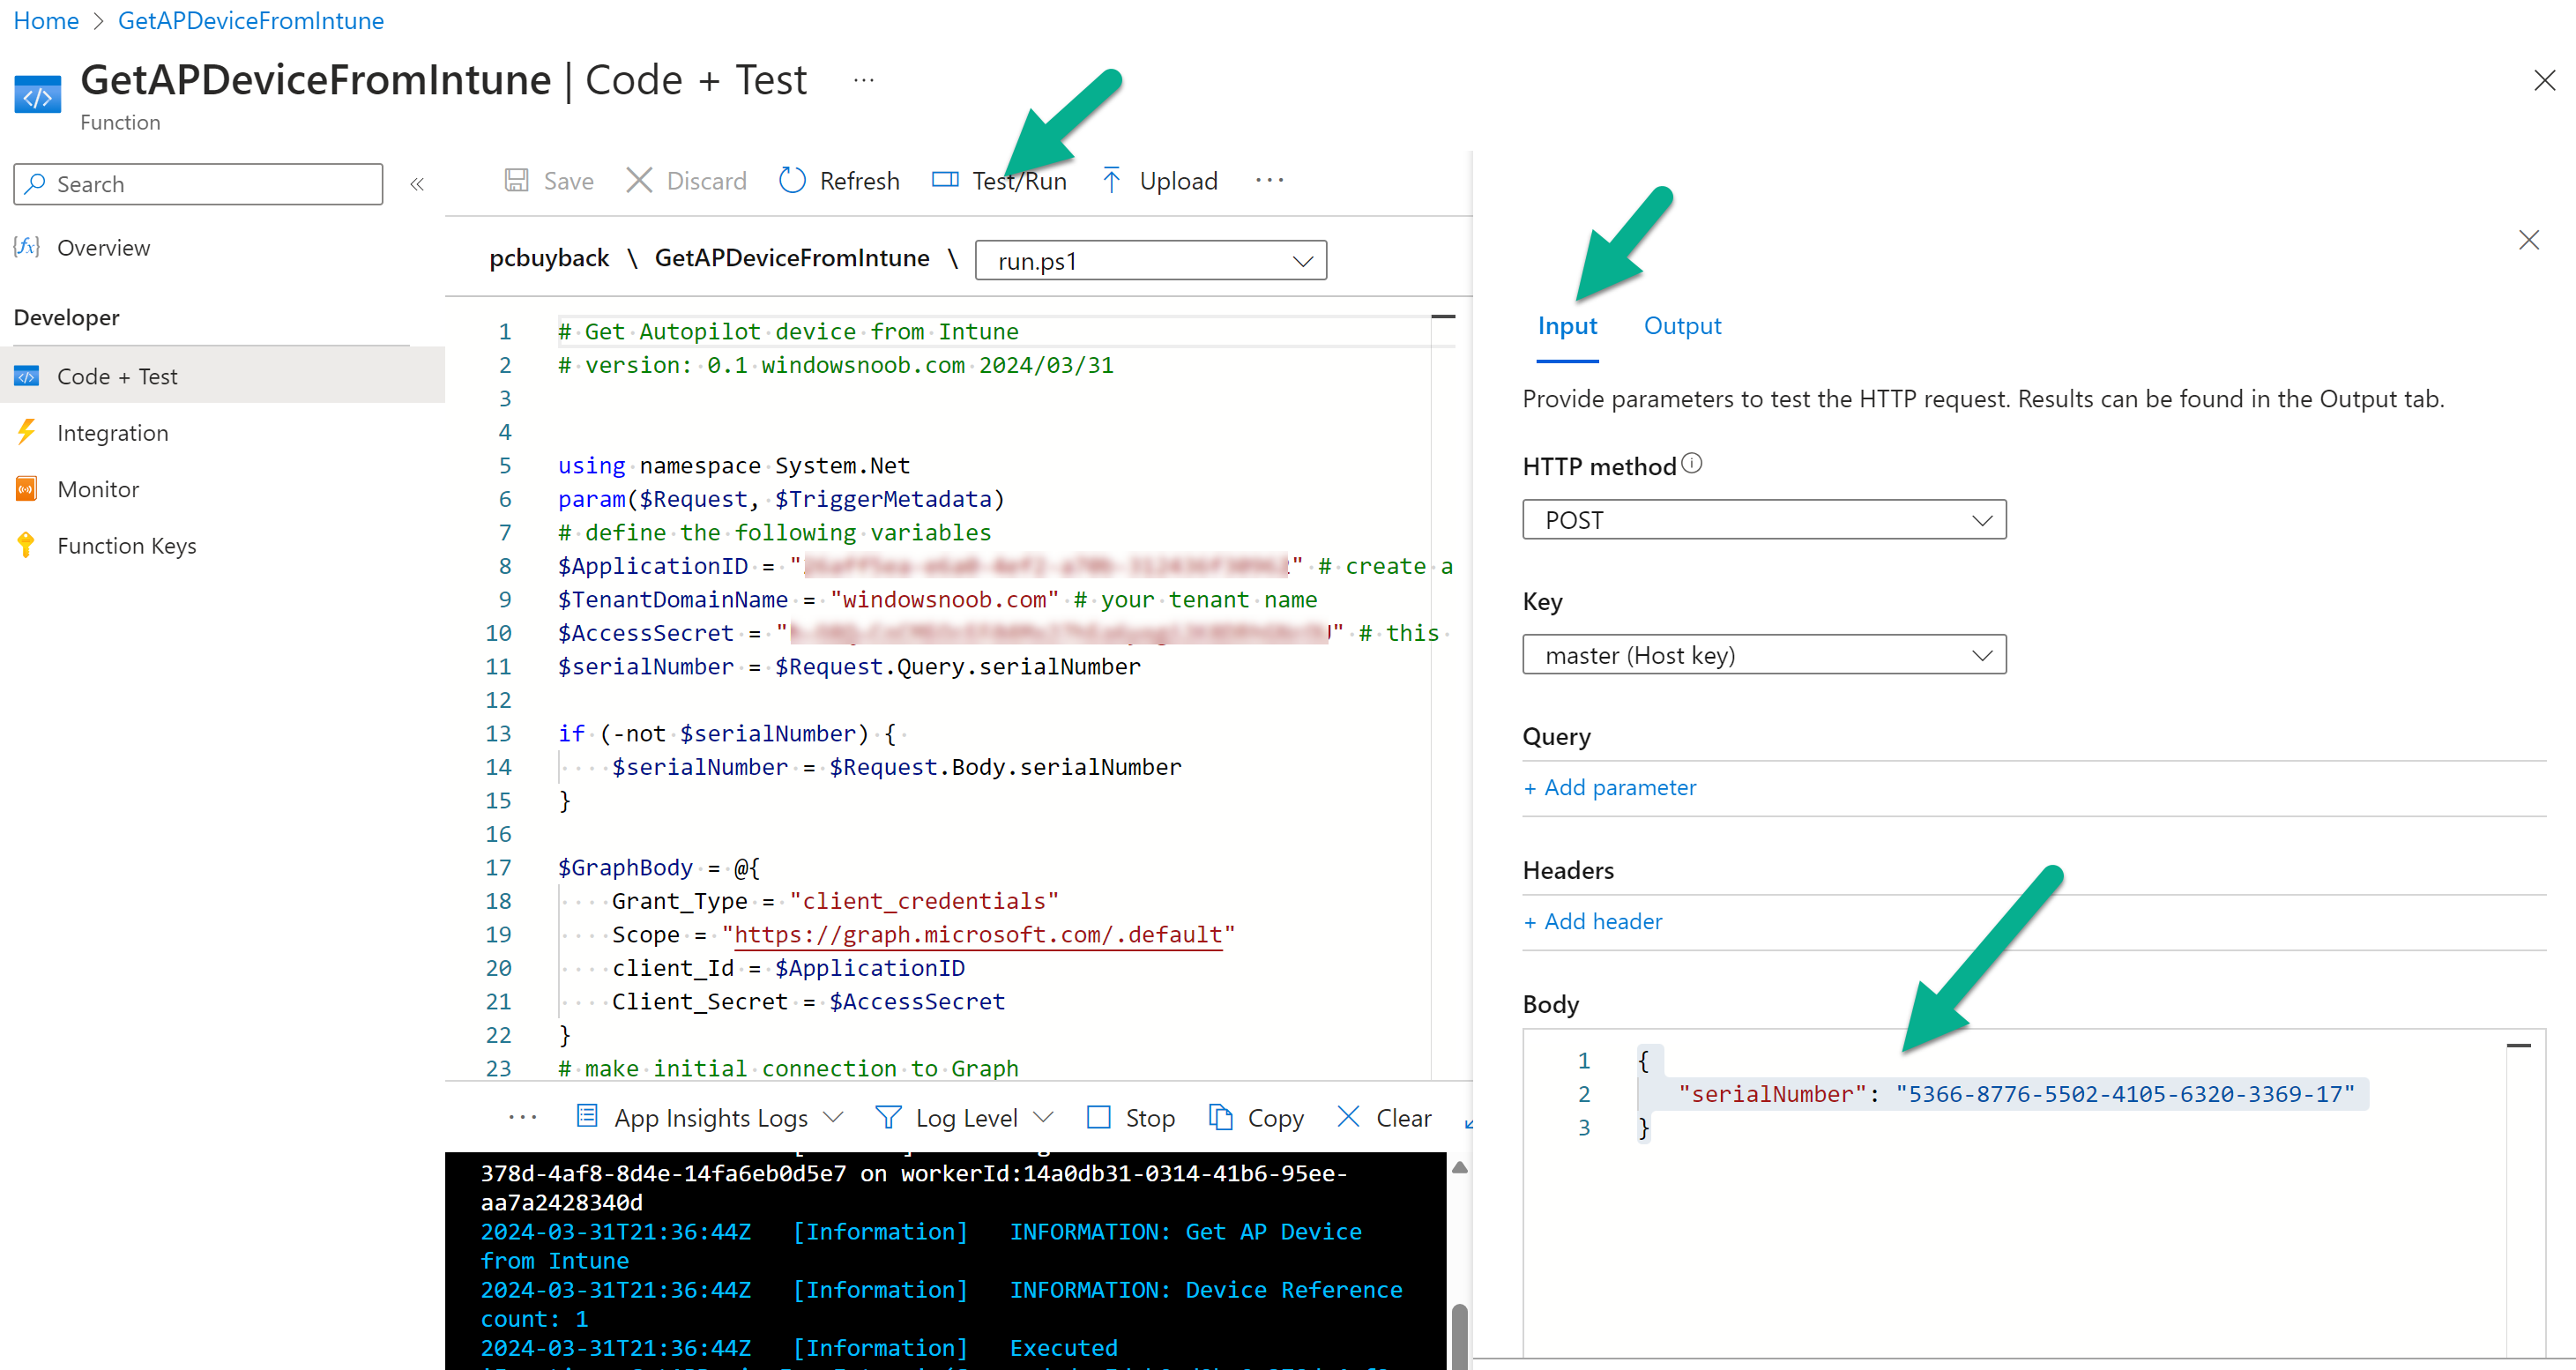Click line 5 'using namespace System.Net'
This screenshot has width=2576, height=1370.
tap(734, 466)
